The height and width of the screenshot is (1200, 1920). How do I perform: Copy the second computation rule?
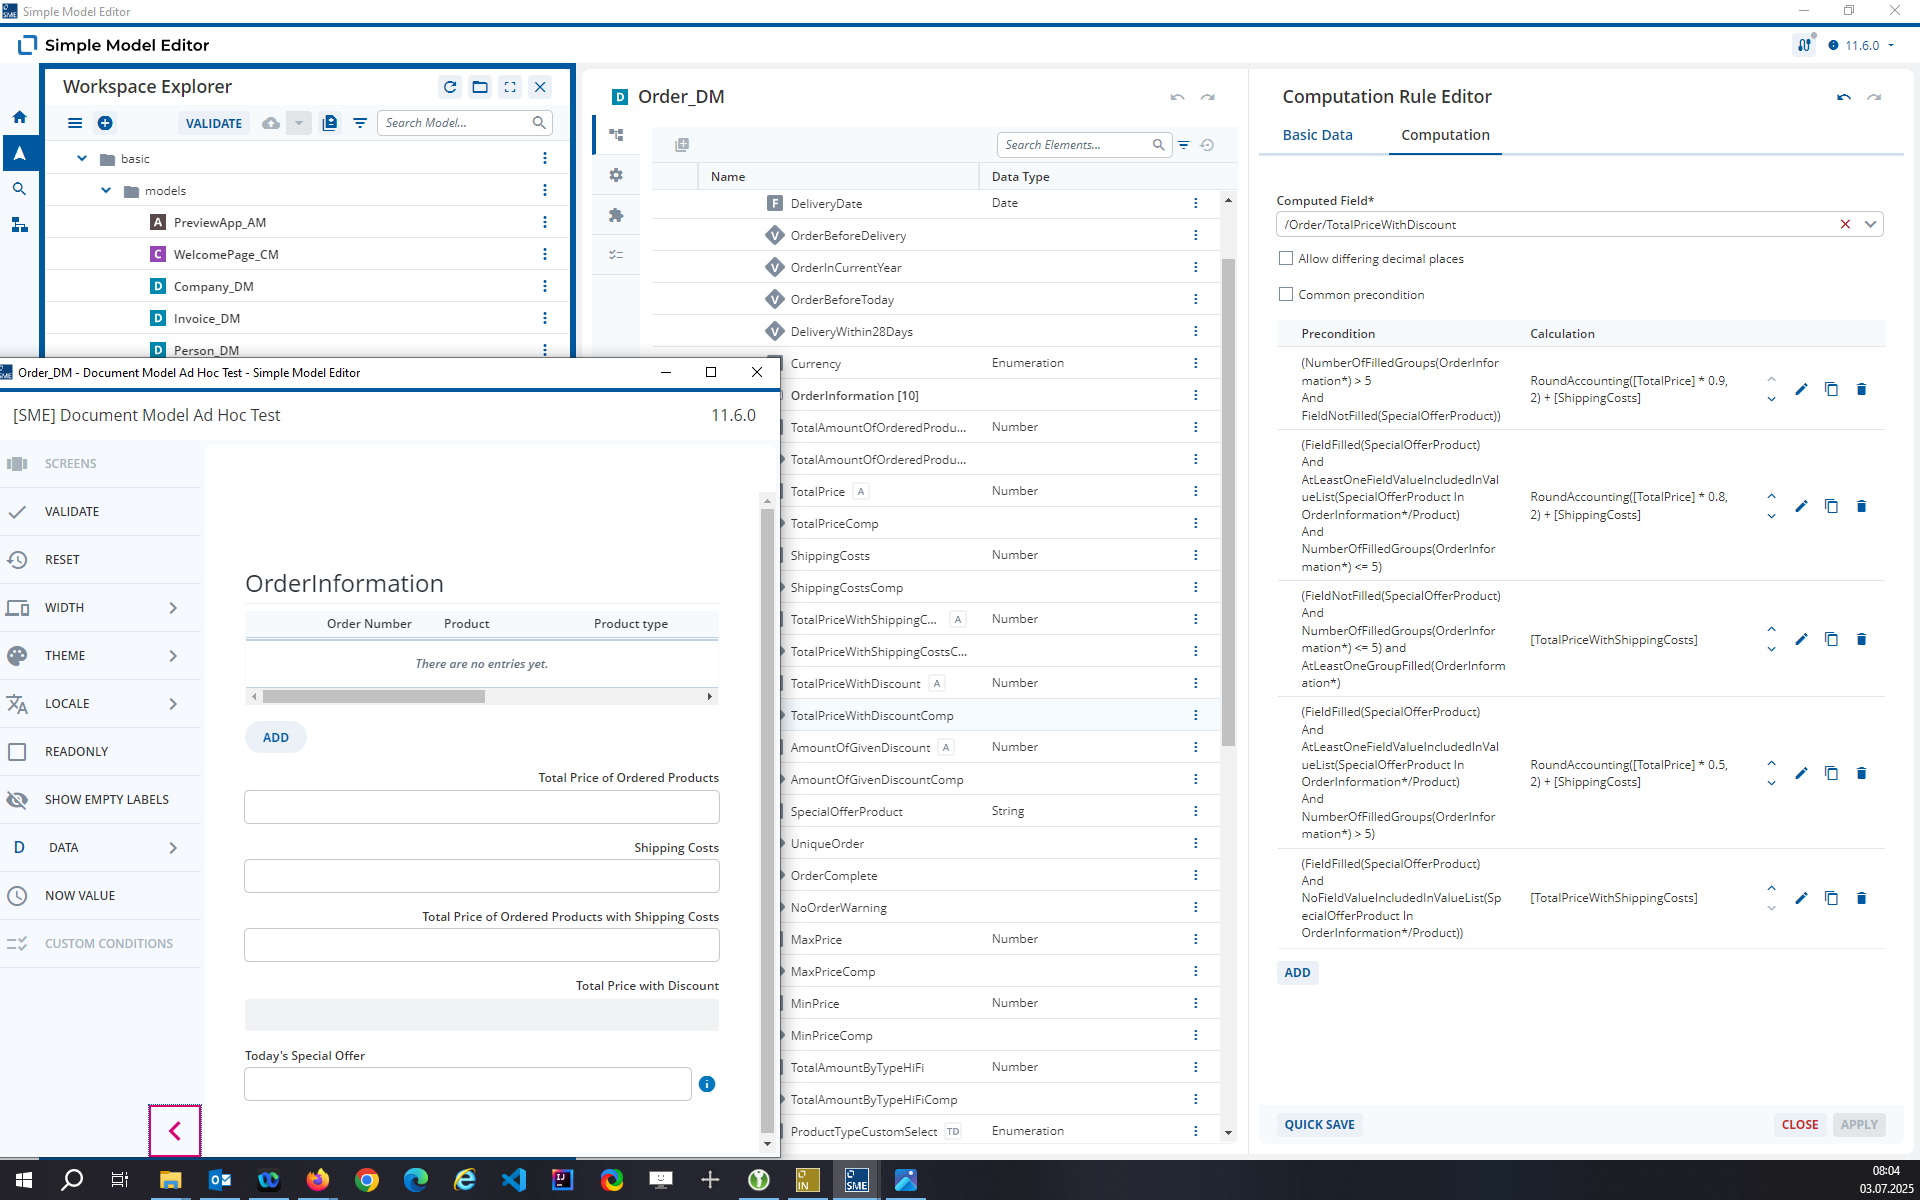(1831, 506)
